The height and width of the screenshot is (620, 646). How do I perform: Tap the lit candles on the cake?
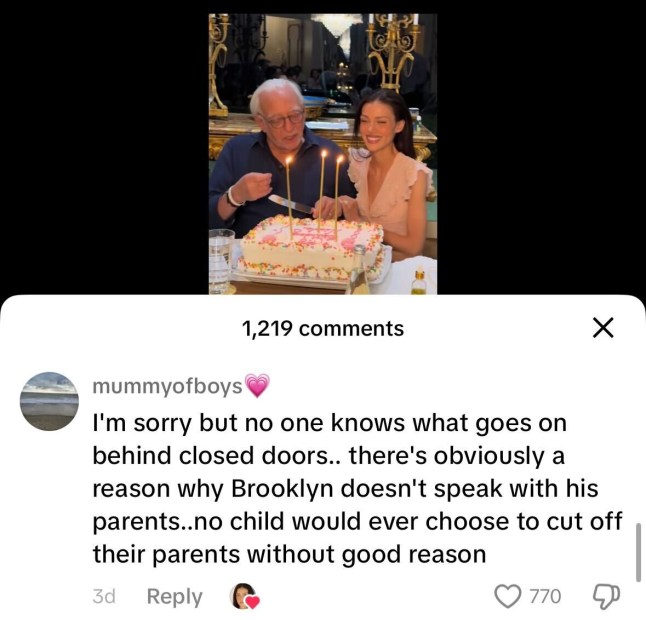click(x=316, y=194)
